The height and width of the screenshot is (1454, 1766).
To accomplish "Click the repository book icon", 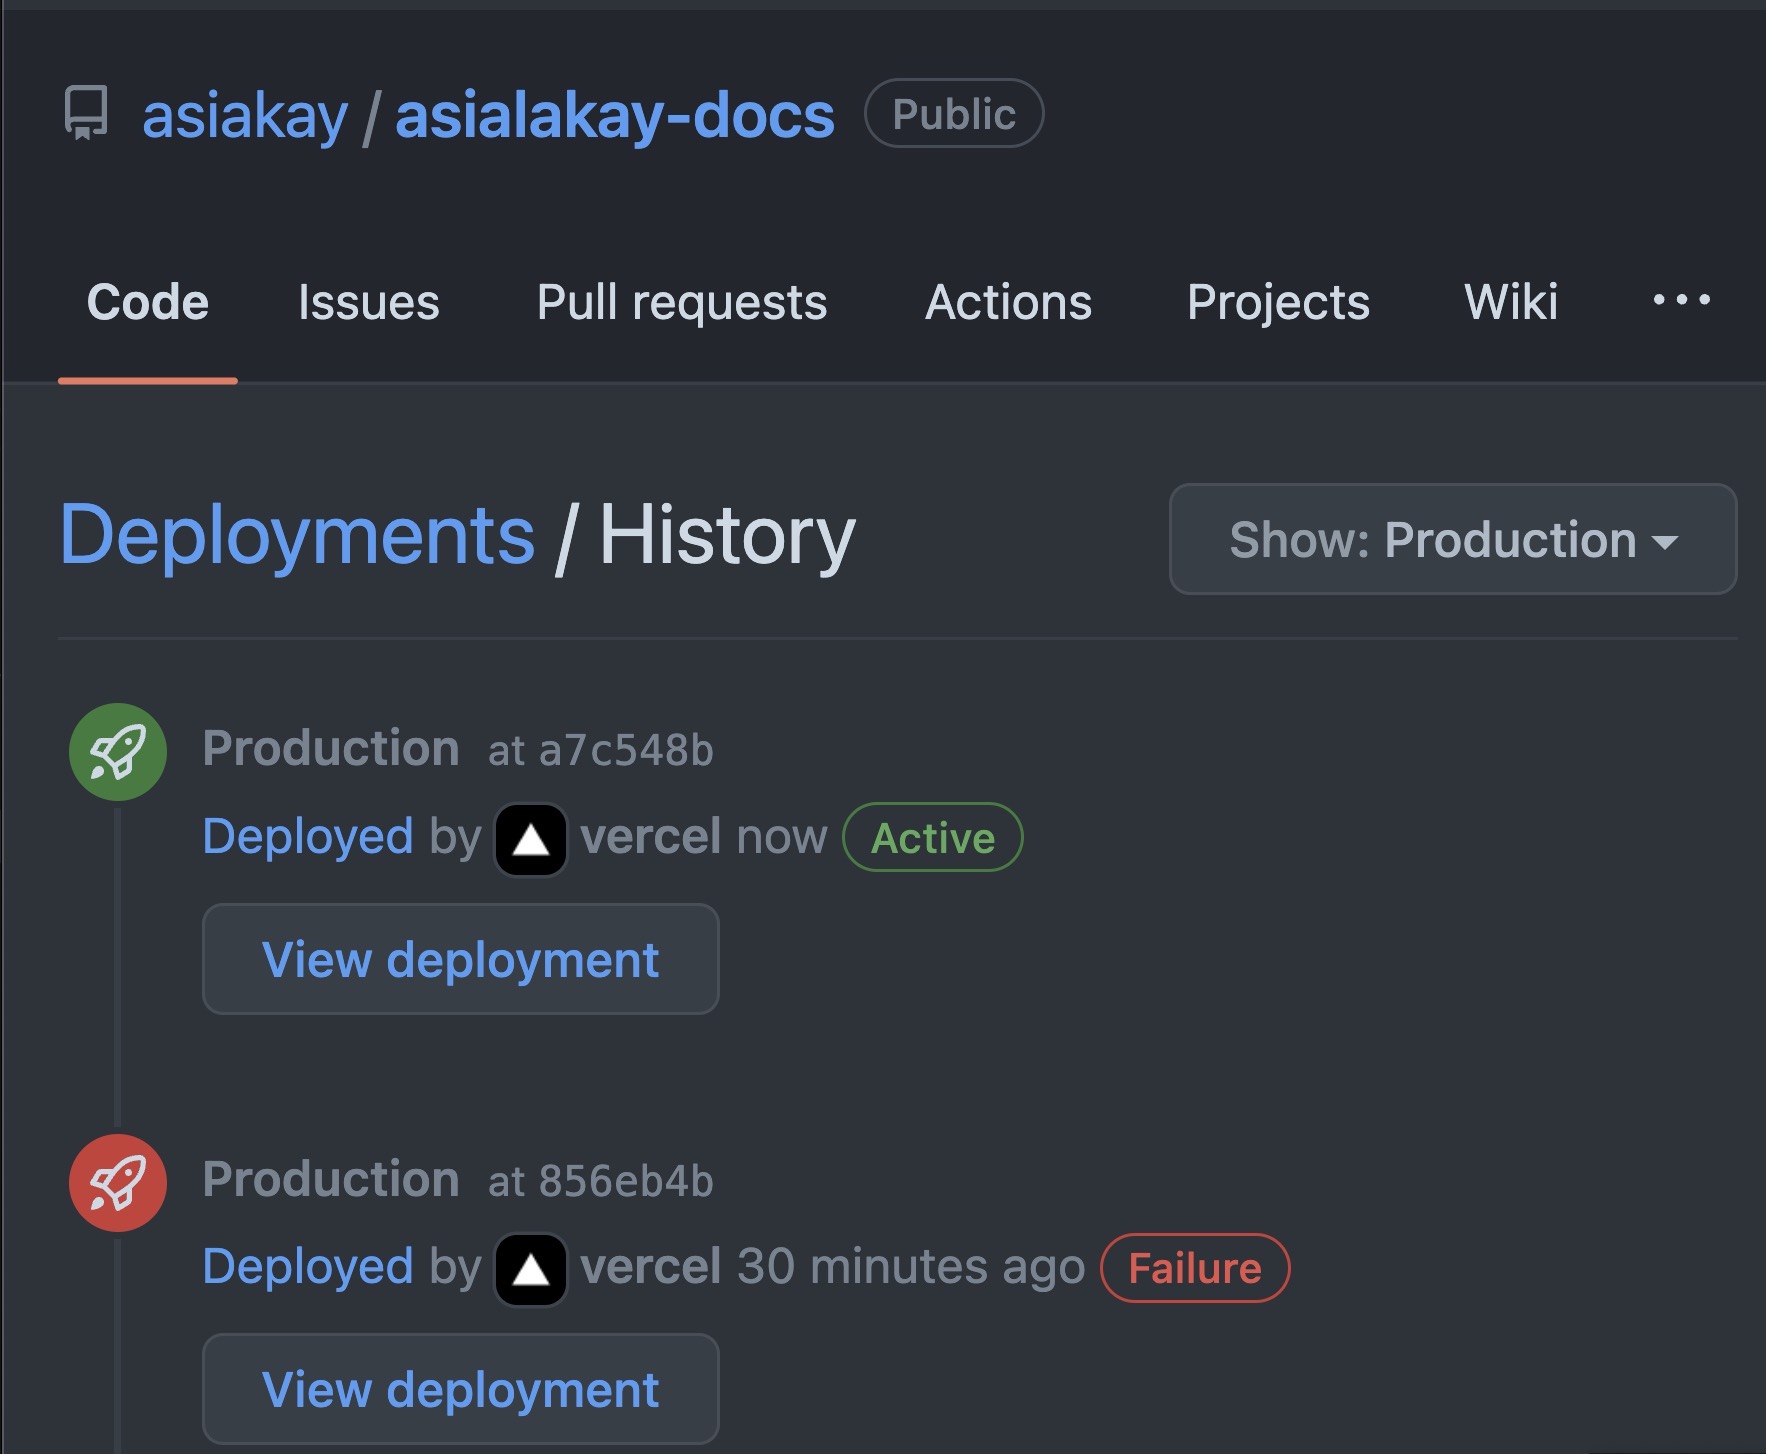I will pyautogui.click(x=86, y=113).
